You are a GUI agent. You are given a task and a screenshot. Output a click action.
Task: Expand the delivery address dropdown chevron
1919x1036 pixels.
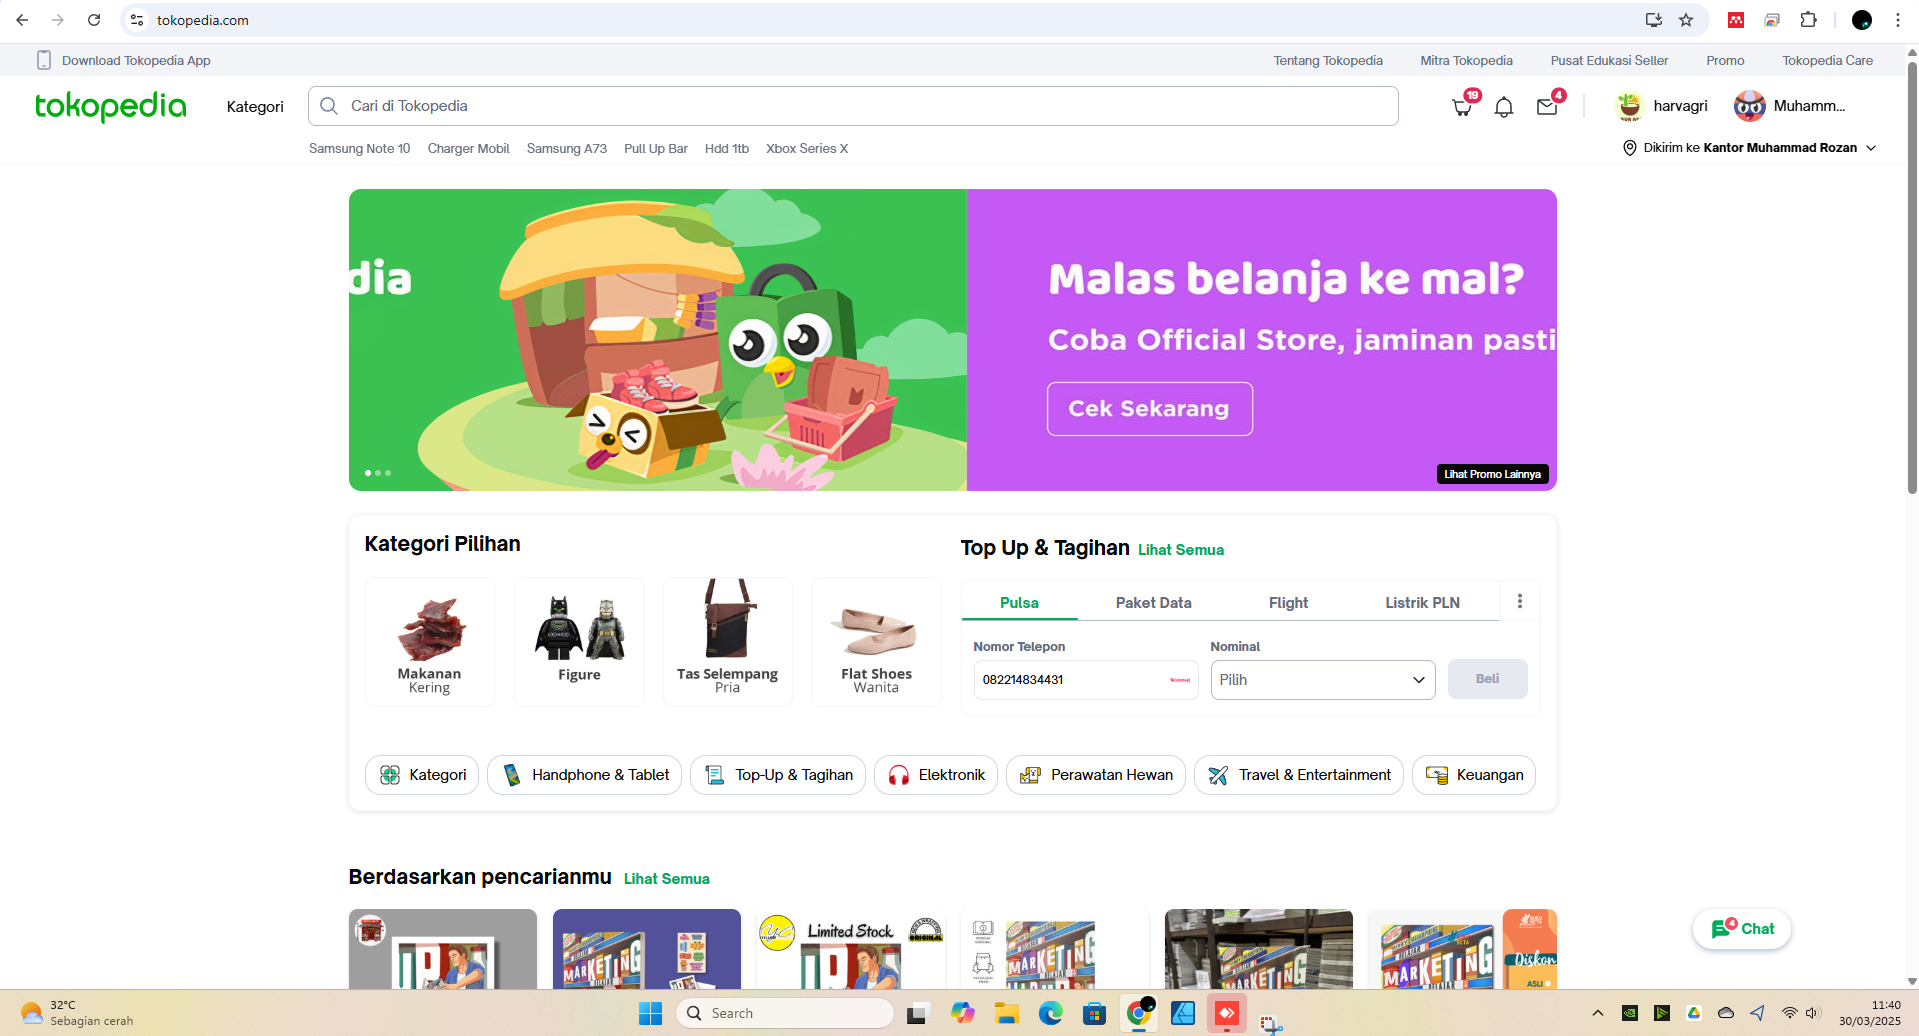pos(1871,148)
